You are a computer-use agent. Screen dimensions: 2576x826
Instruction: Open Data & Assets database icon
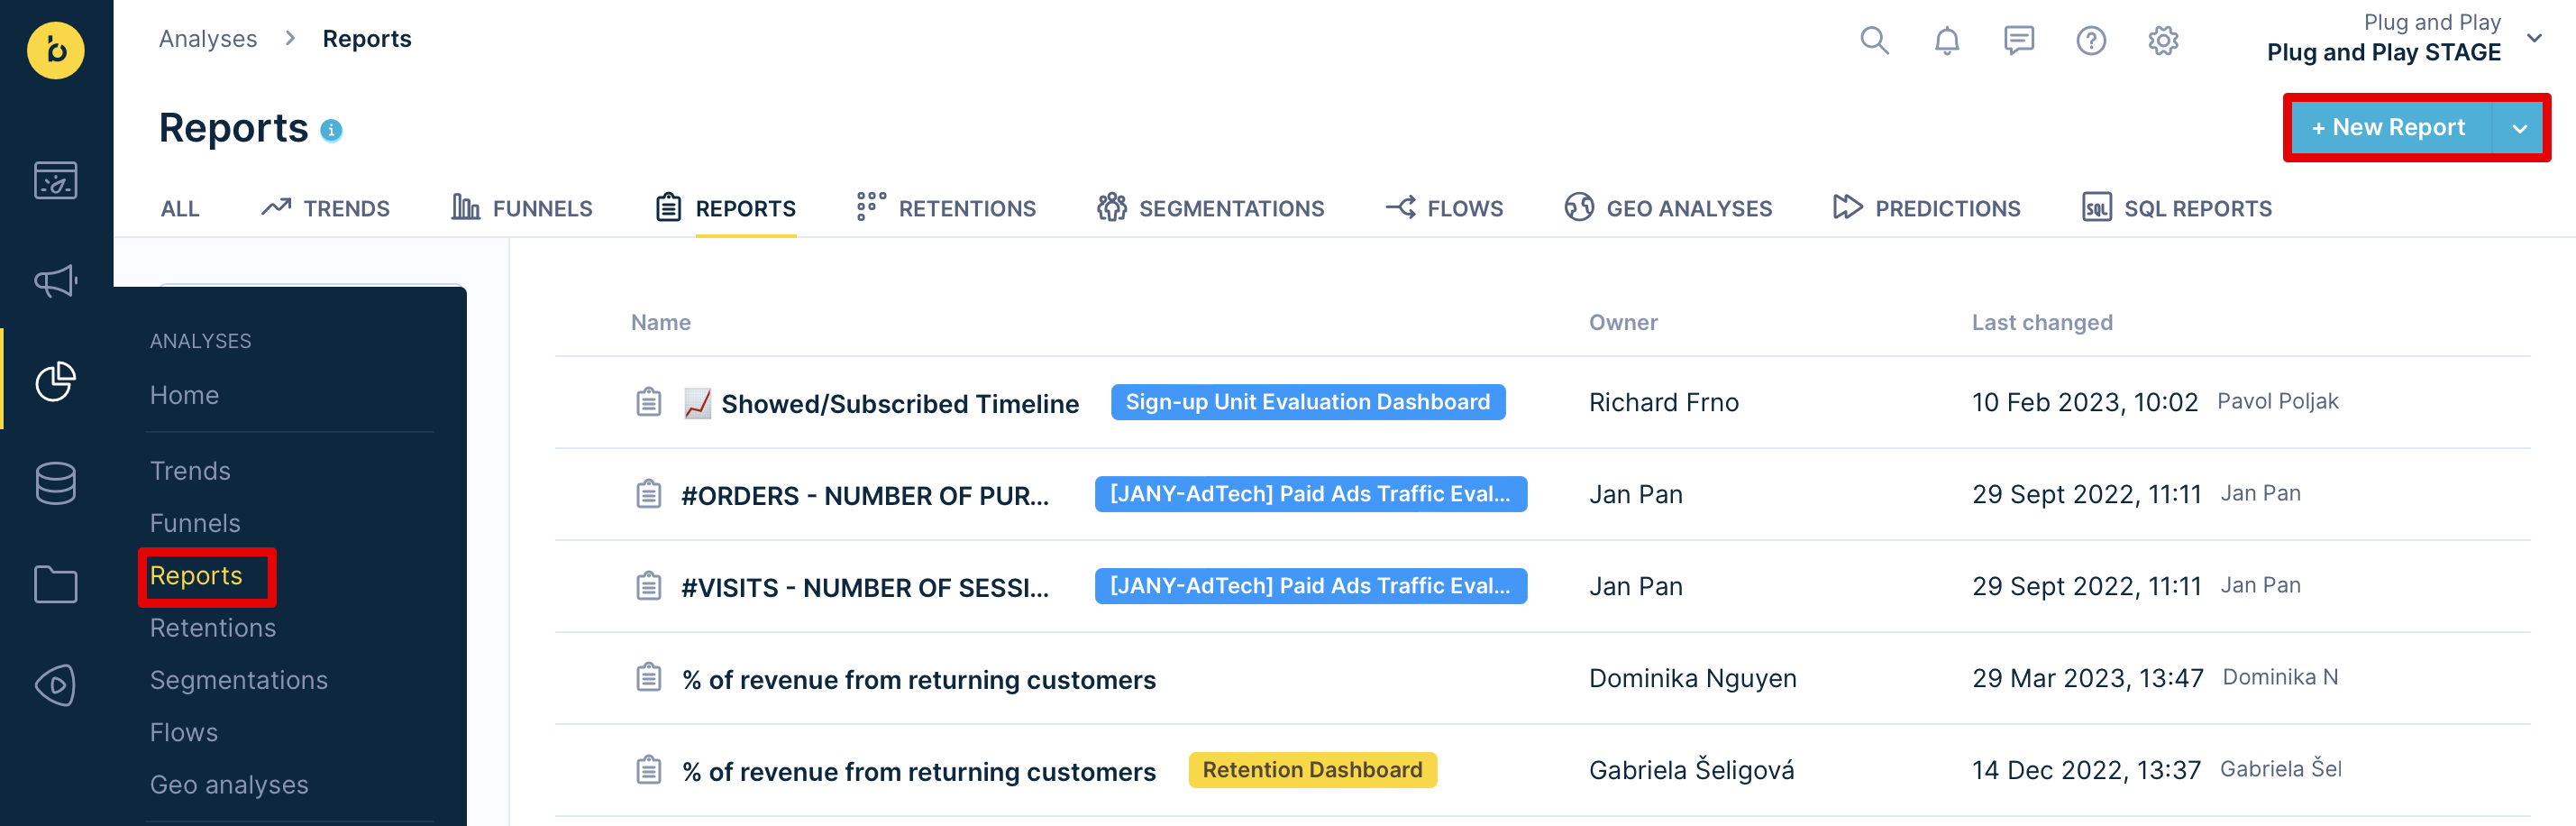click(56, 483)
